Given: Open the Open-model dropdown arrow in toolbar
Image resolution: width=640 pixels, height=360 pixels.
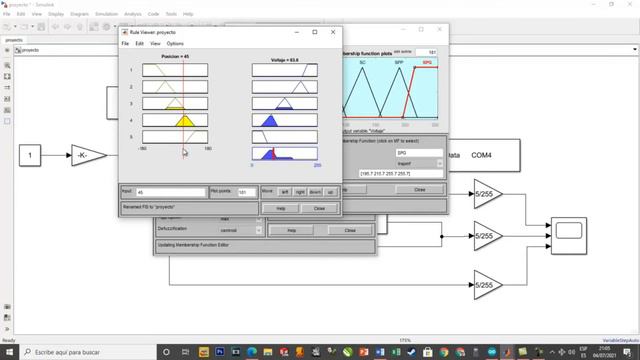Looking at the screenshot, I should click(32, 27).
